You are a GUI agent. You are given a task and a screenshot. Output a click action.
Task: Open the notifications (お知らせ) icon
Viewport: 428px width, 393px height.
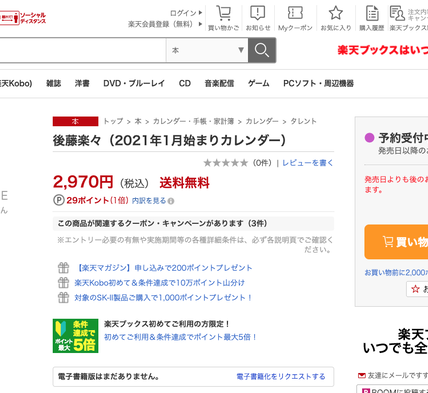[x=258, y=13]
